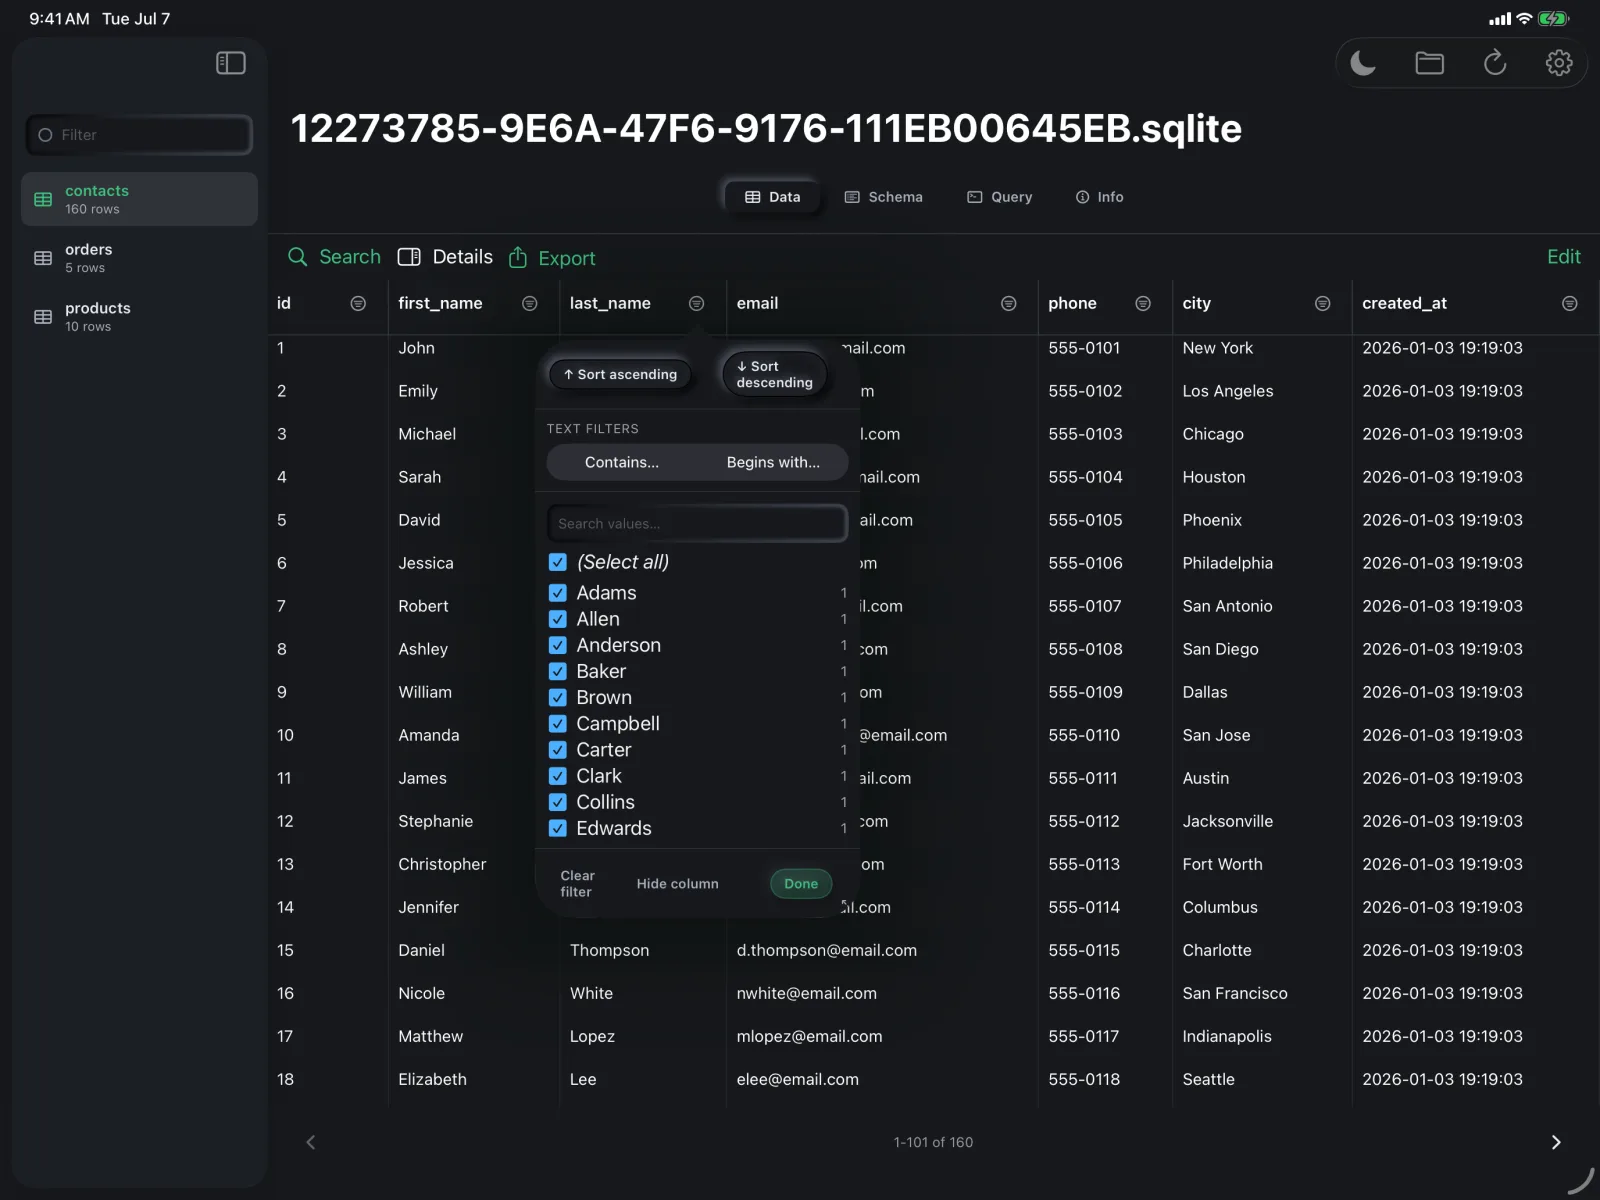Image resolution: width=1600 pixels, height=1200 pixels.
Task: Open the Details panel icon
Action: tap(409, 257)
